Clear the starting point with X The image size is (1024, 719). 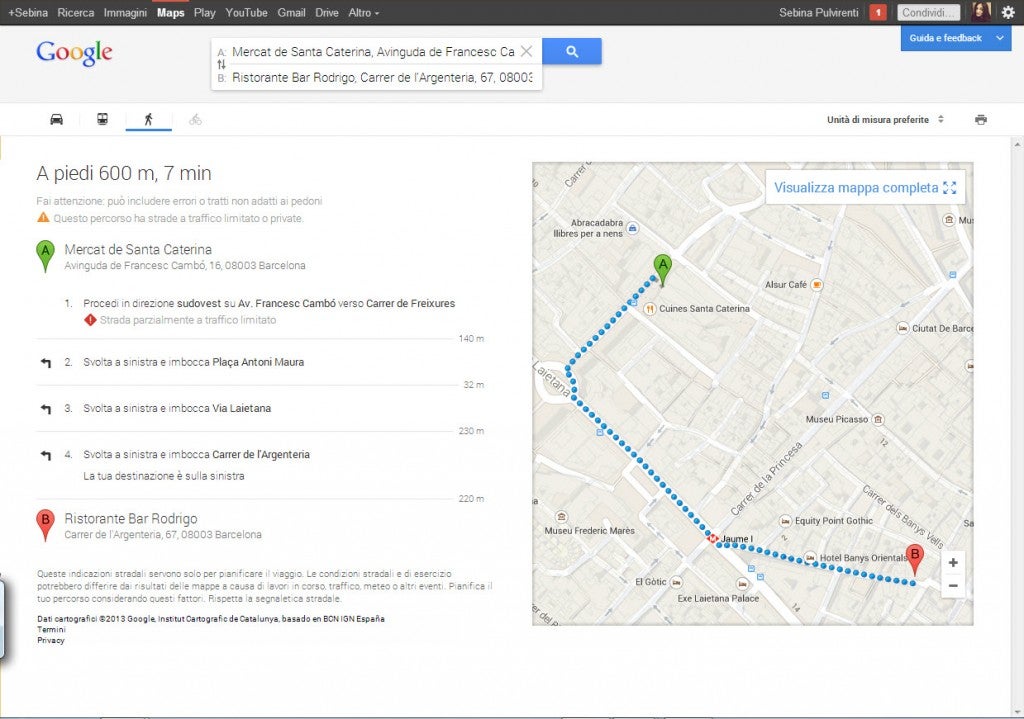click(526, 51)
